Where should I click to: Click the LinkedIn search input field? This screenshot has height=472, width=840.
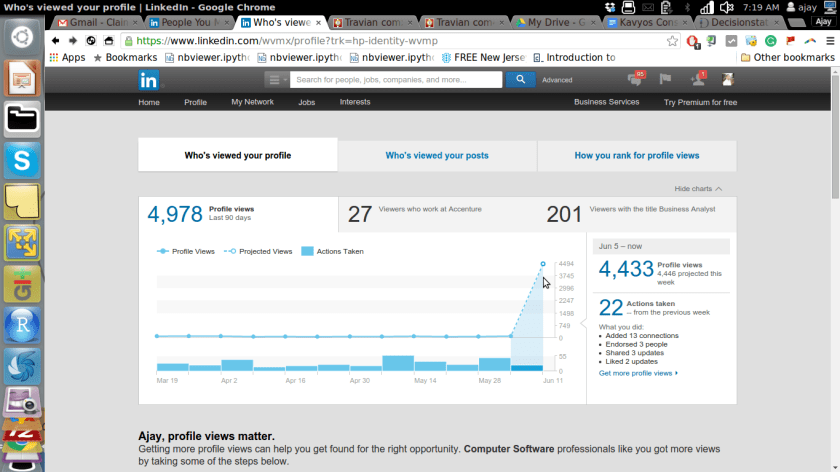(396, 80)
